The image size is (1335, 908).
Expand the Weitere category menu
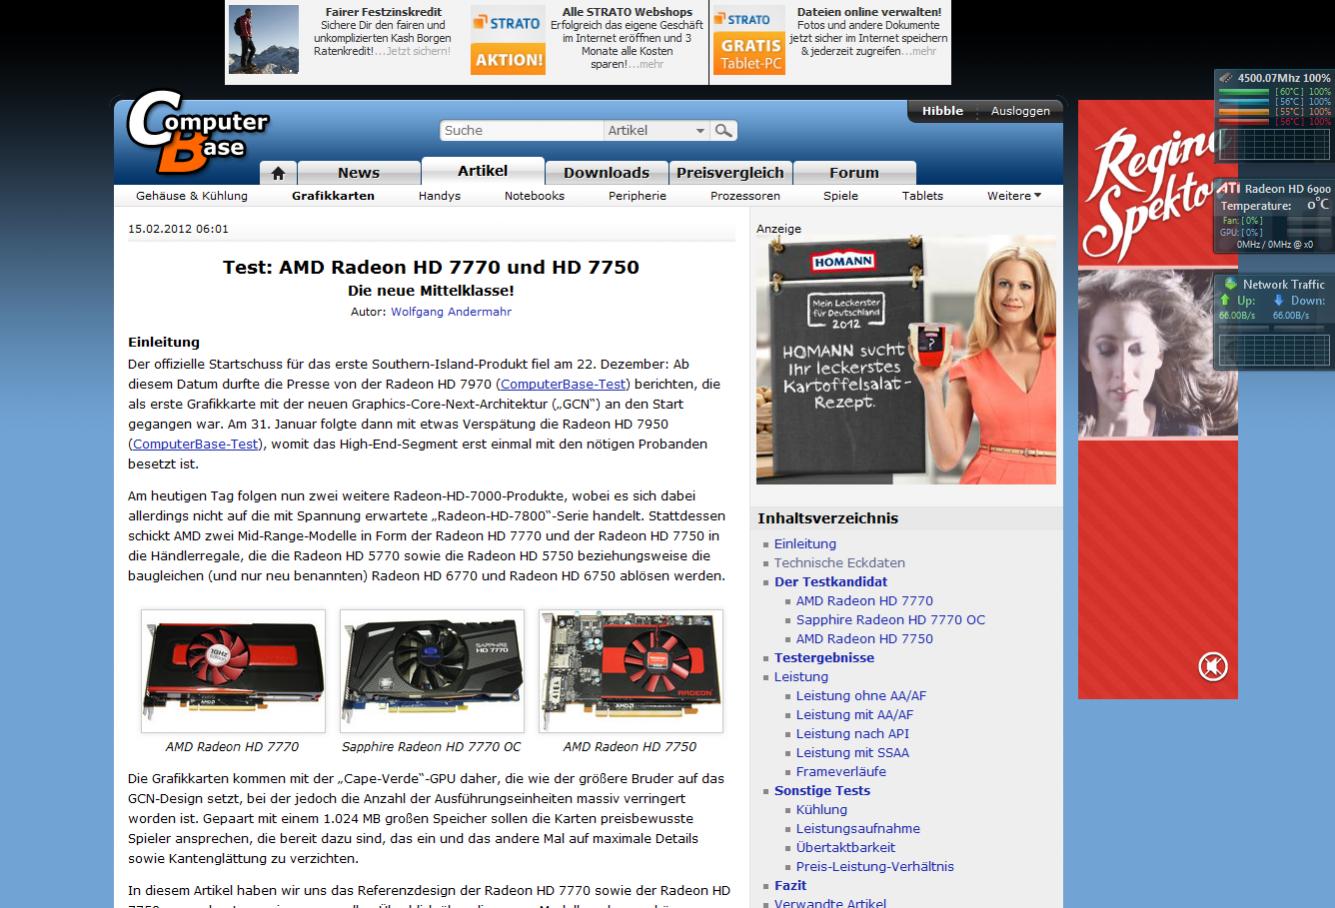pos(1014,196)
